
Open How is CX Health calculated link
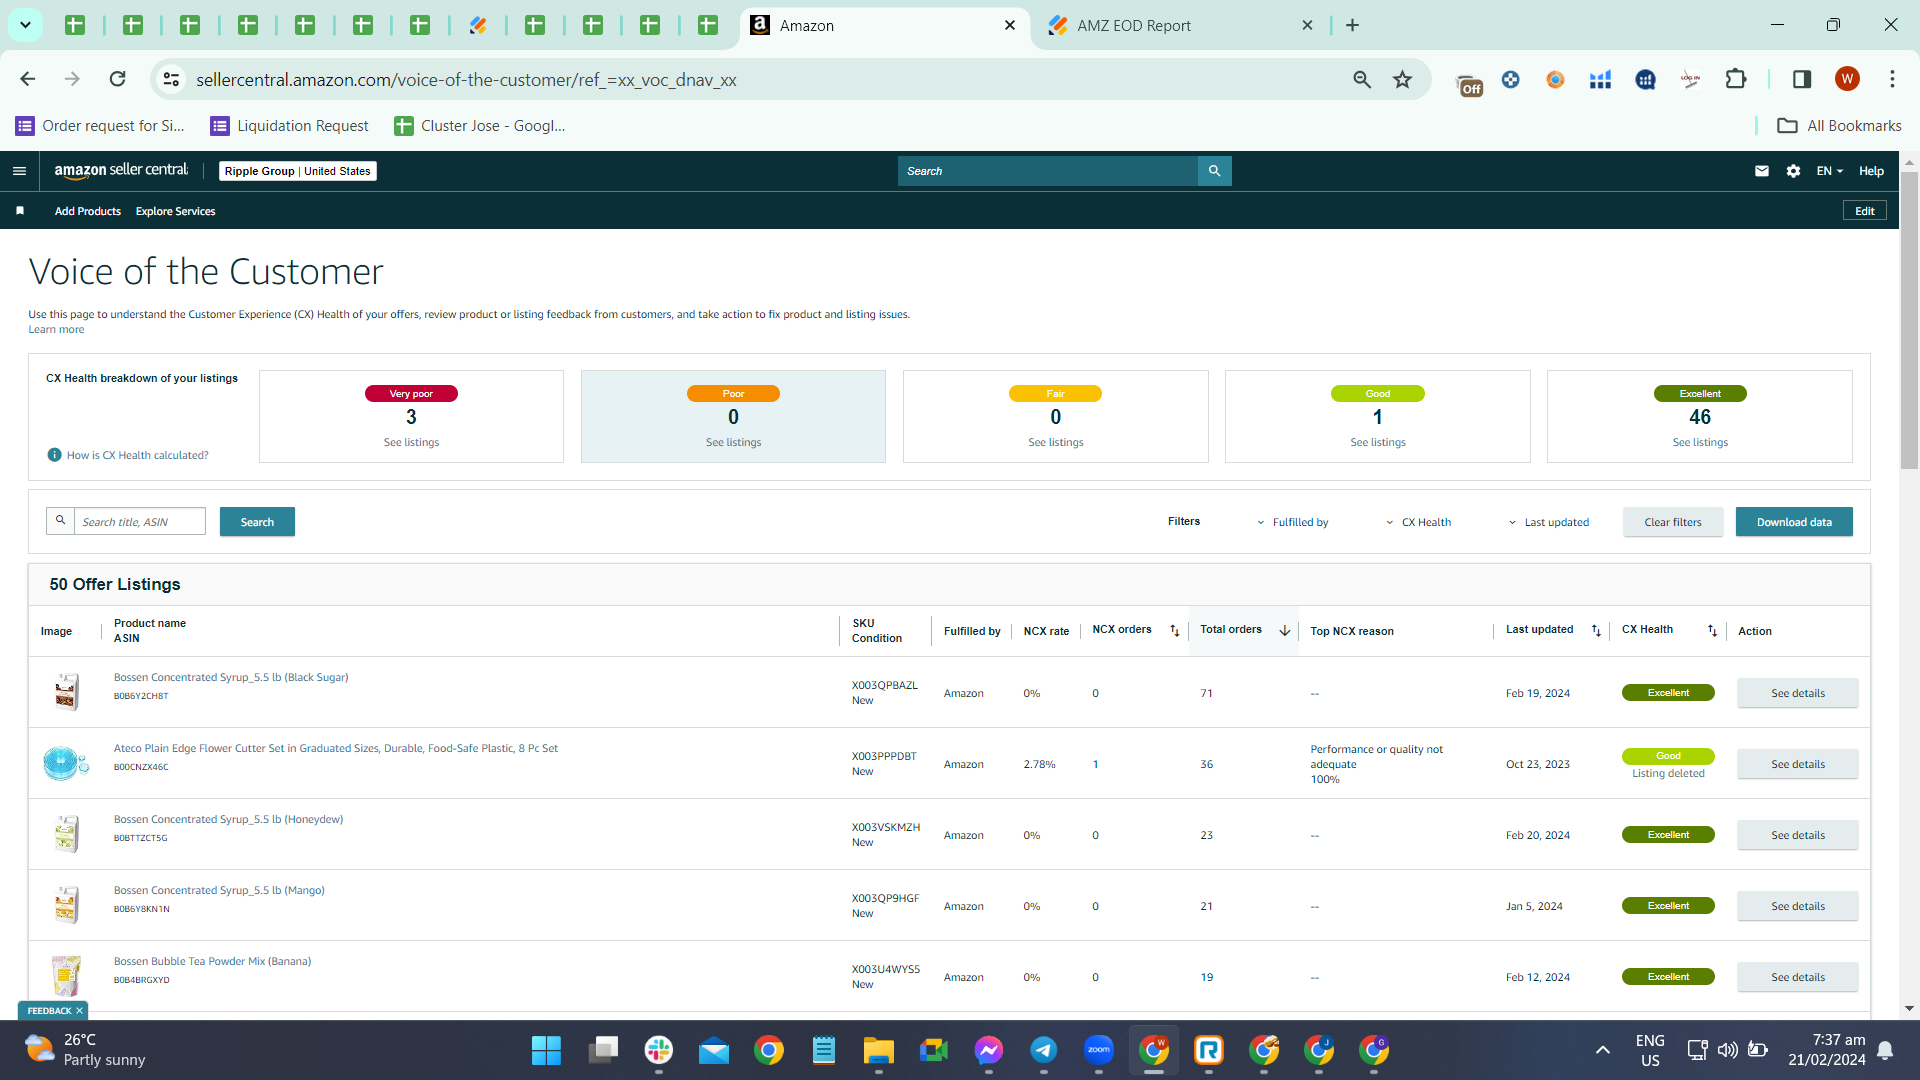pos(138,455)
